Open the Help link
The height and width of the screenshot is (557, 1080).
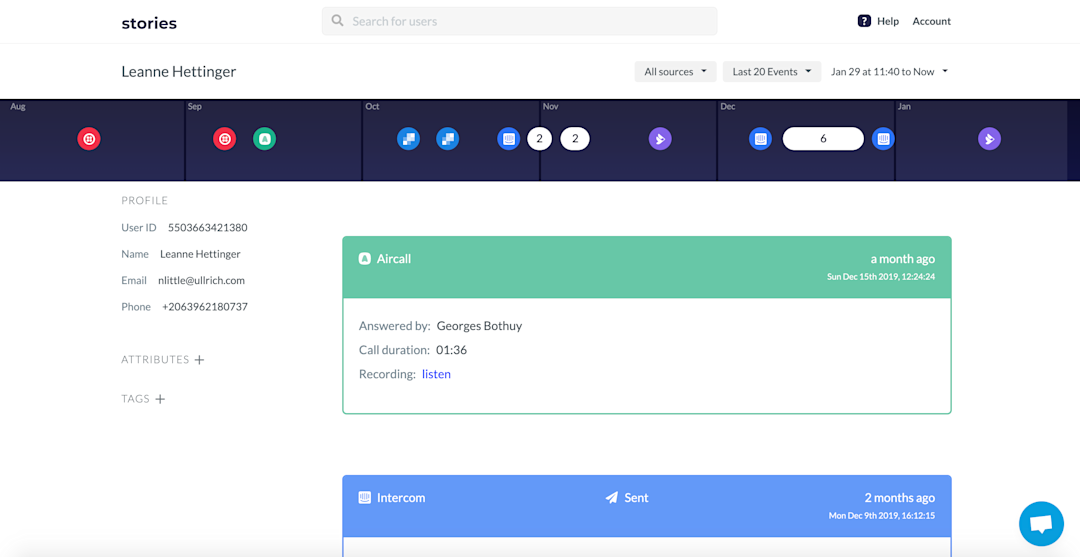pyautogui.click(x=888, y=21)
